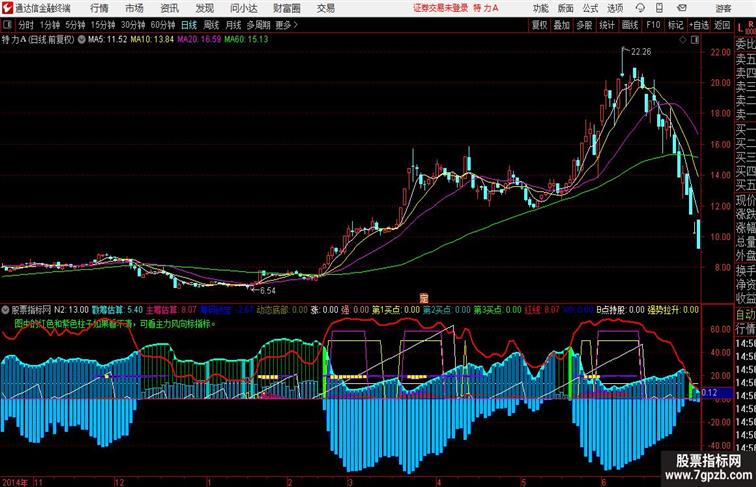Click the 叠加 toolbar button

pos(562,25)
